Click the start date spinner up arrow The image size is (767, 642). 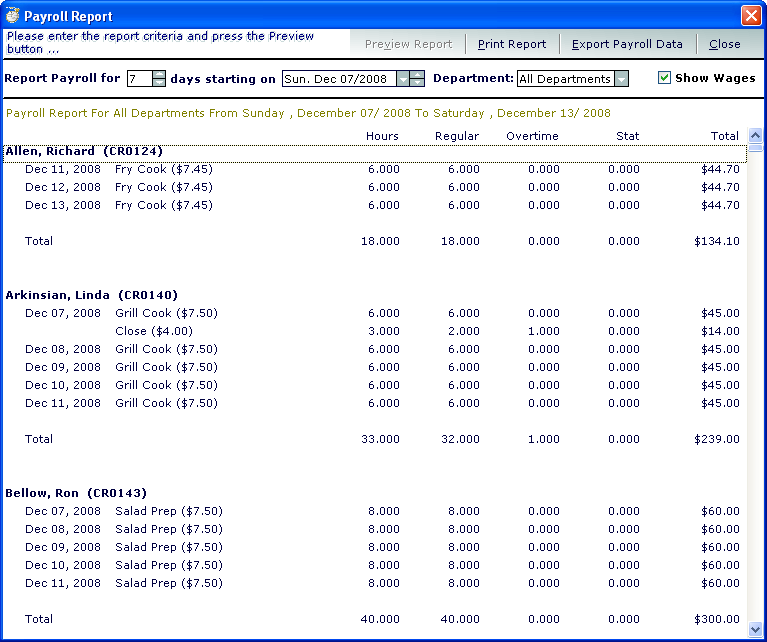418,74
